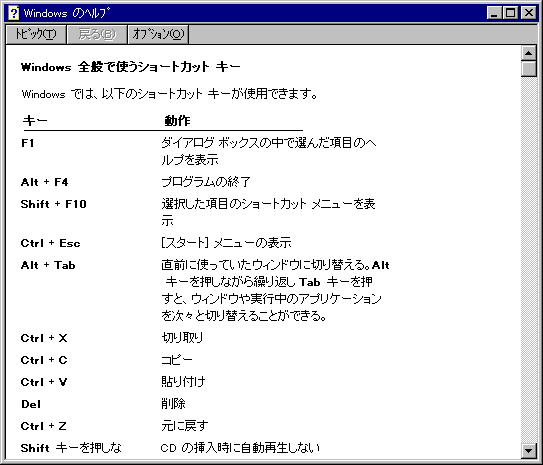Click the empty scrollbar track below the thumb
Viewport: 543px width, 465px height.
click(528, 260)
